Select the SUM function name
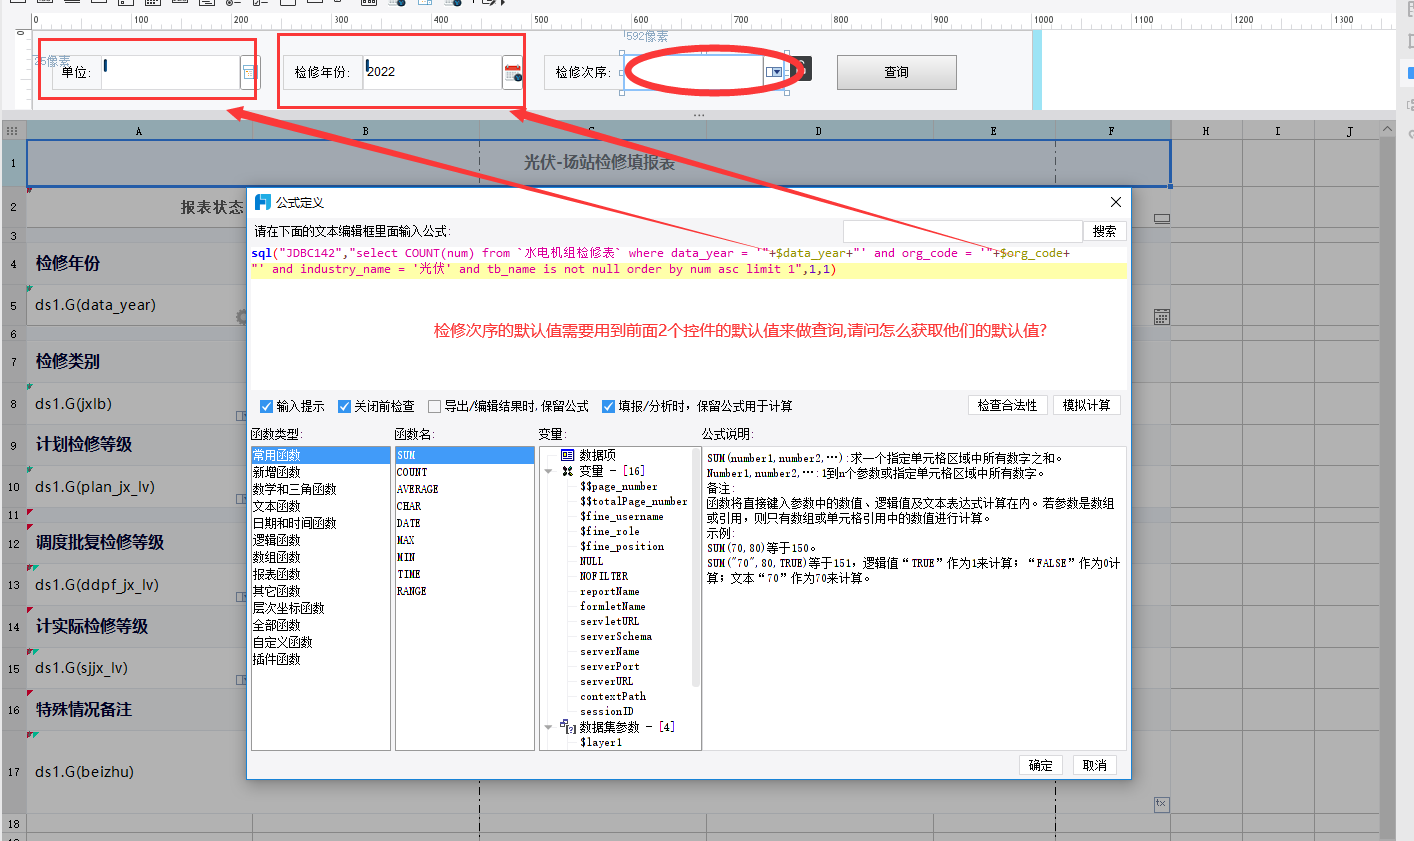The width and height of the screenshot is (1414, 841). [x=464, y=455]
